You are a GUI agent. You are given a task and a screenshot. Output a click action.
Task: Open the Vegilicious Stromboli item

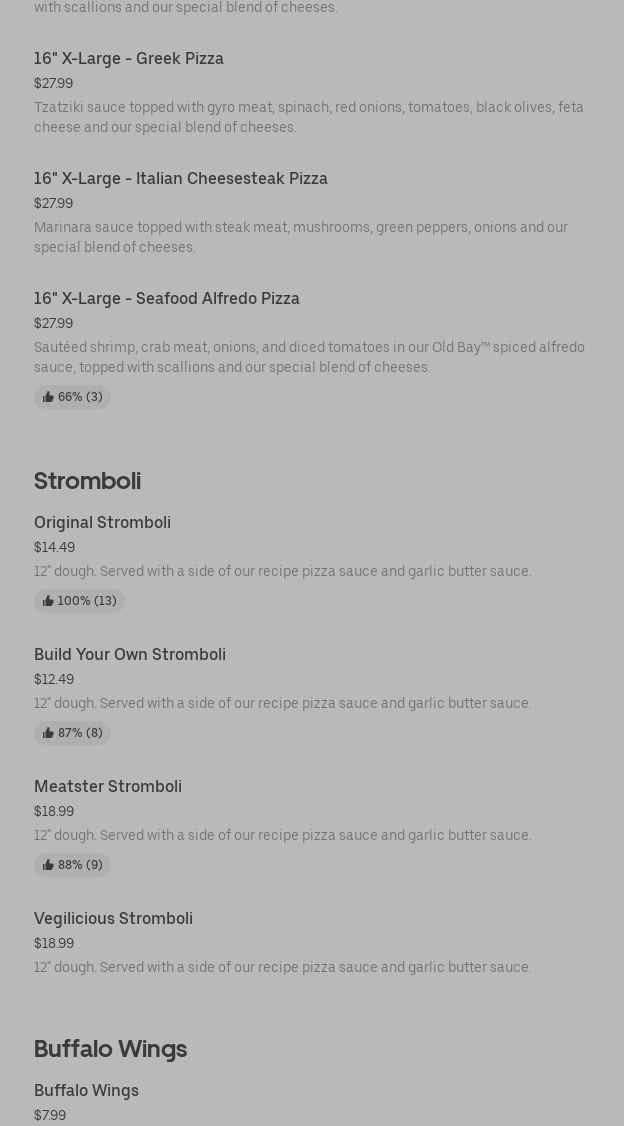tap(113, 918)
